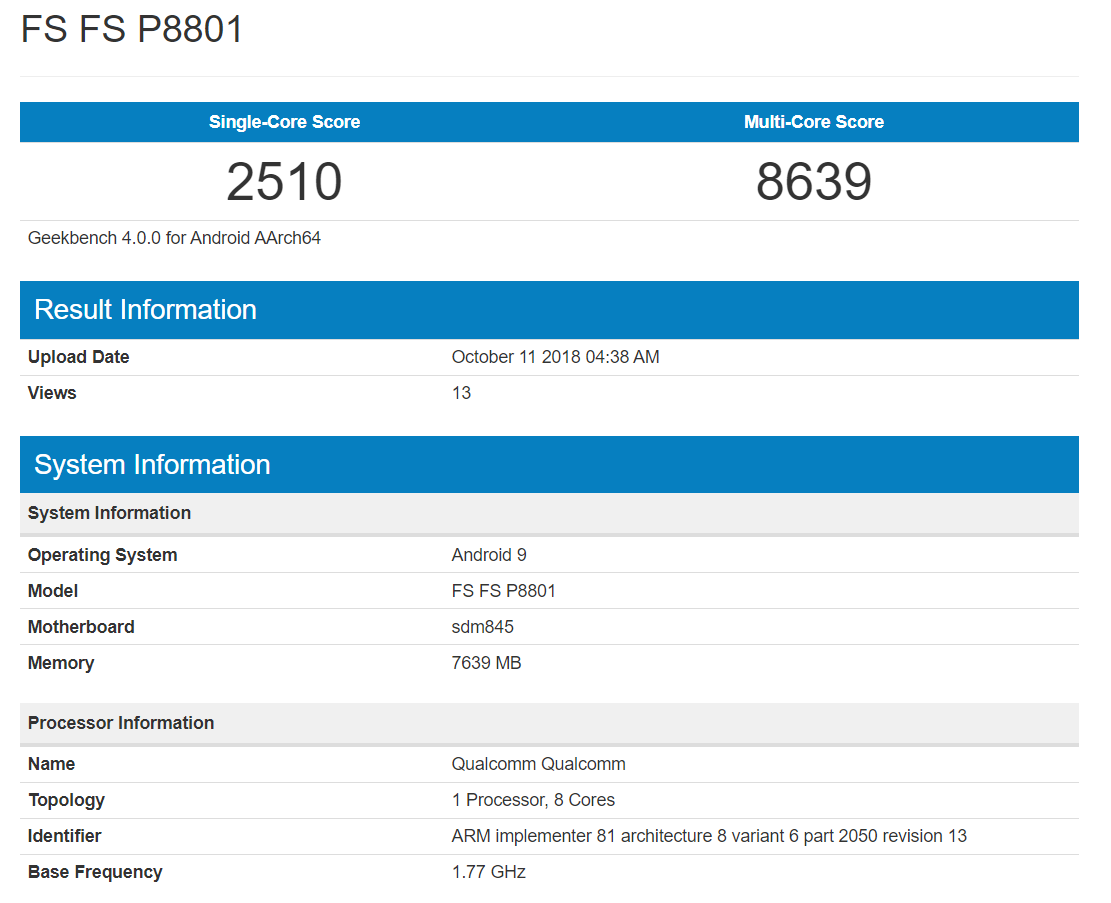Click the blue System Information section header
Image resolution: width=1111 pixels, height=903 pixels.
pyautogui.click(x=152, y=465)
